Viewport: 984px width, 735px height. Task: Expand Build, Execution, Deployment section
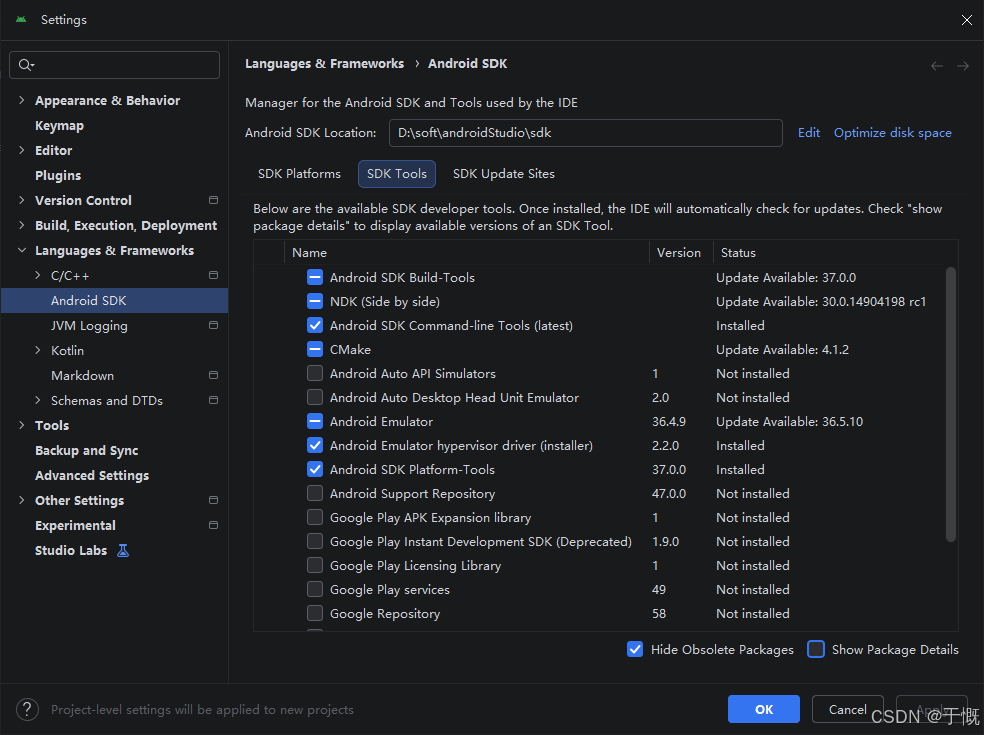click(x=22, y=225)
